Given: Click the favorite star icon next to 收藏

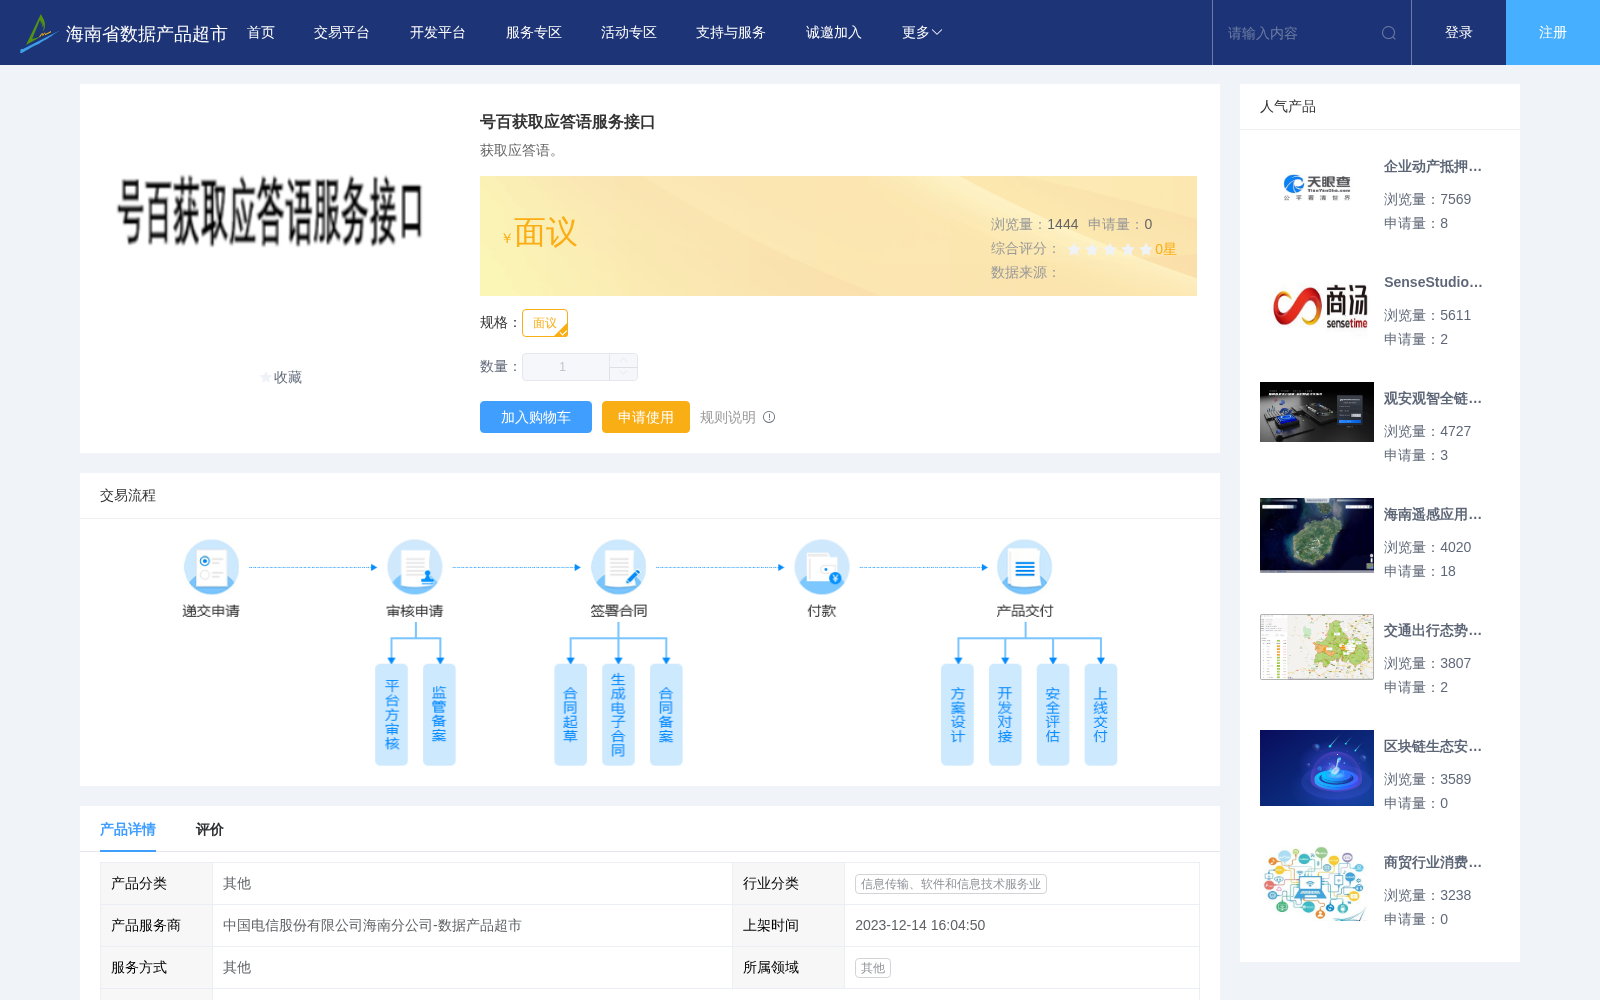Looking at the screenshot, I should click(266, 377).
